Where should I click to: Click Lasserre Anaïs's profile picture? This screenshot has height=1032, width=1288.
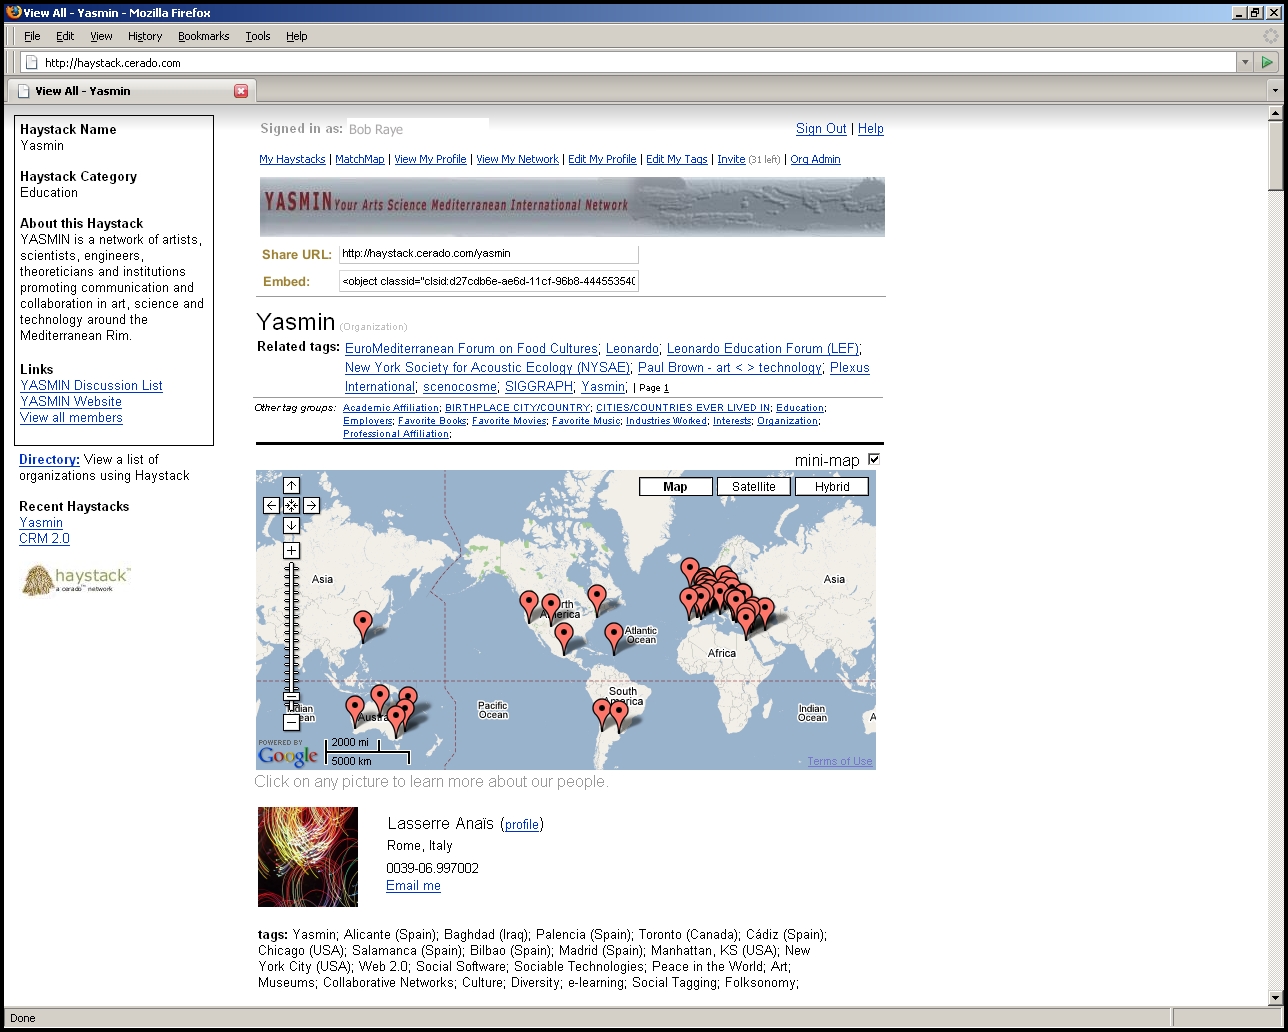pos(308,857)
